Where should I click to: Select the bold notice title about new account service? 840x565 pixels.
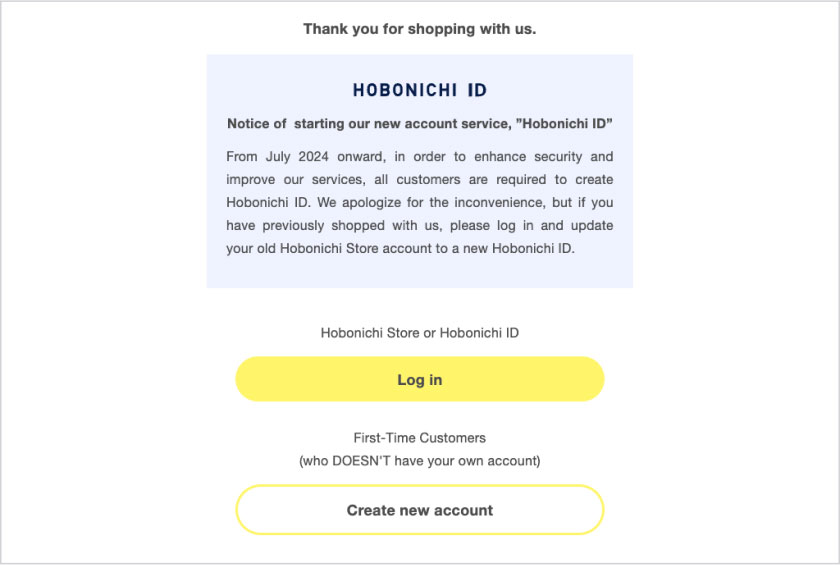(x=420, y=124)
